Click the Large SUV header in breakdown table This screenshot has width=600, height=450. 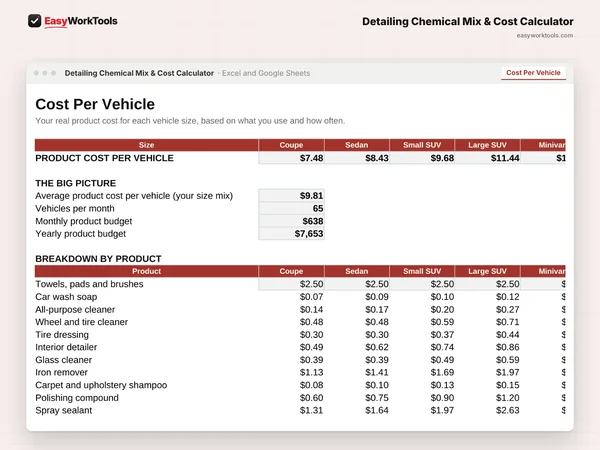487,271
